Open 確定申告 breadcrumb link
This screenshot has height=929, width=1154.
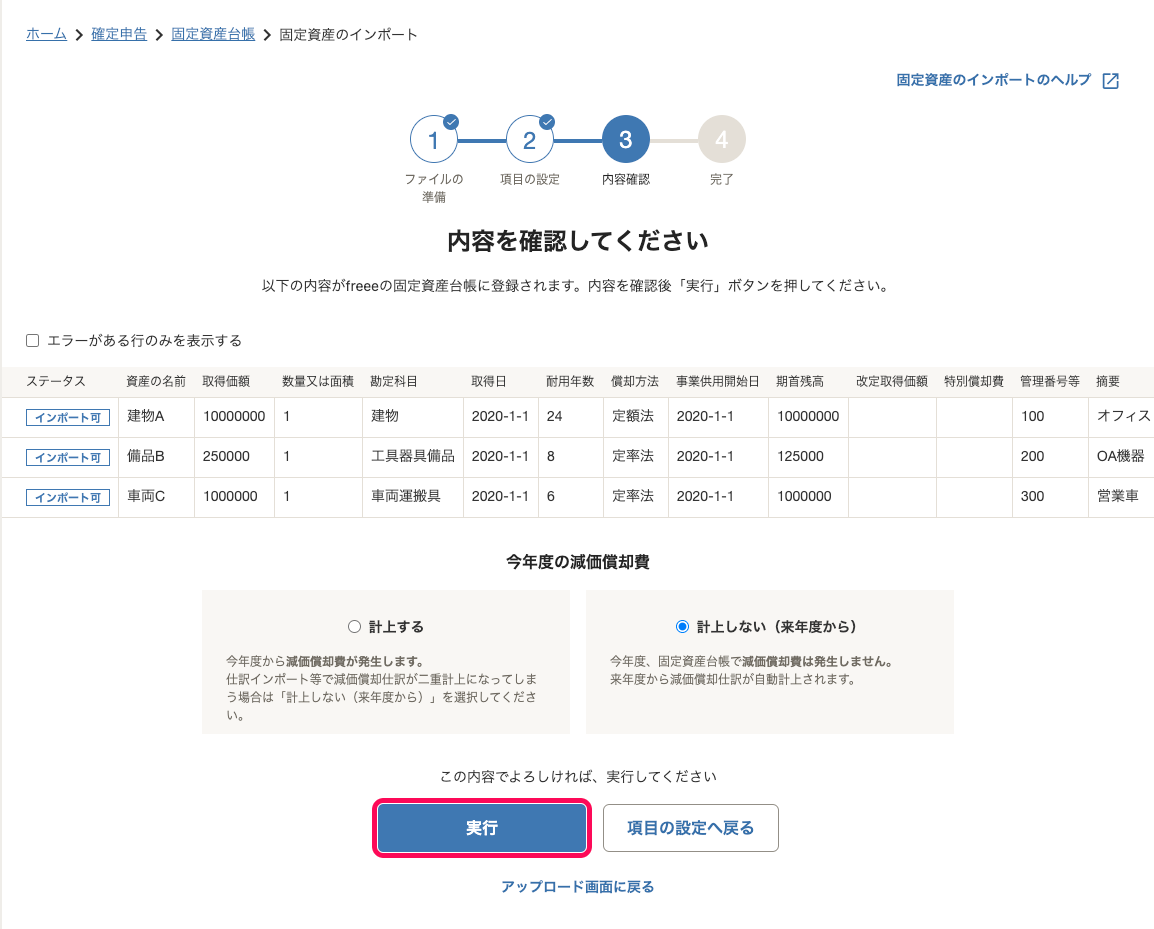pyautogui.click(x=119, y=34)
